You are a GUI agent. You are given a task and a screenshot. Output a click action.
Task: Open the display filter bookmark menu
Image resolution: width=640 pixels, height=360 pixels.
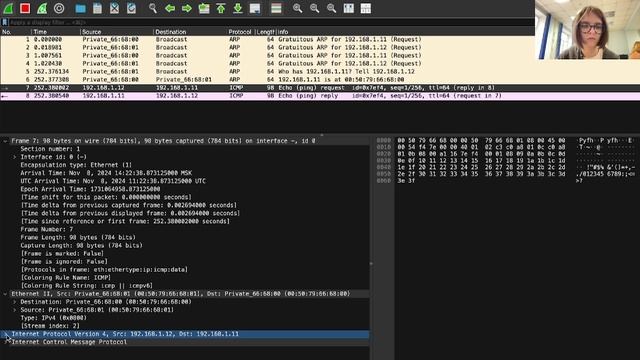[x=4, y=22]
